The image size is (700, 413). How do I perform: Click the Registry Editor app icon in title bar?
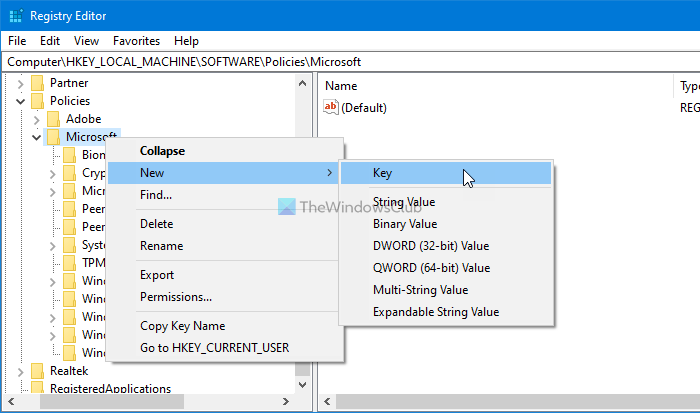(16, 16)
